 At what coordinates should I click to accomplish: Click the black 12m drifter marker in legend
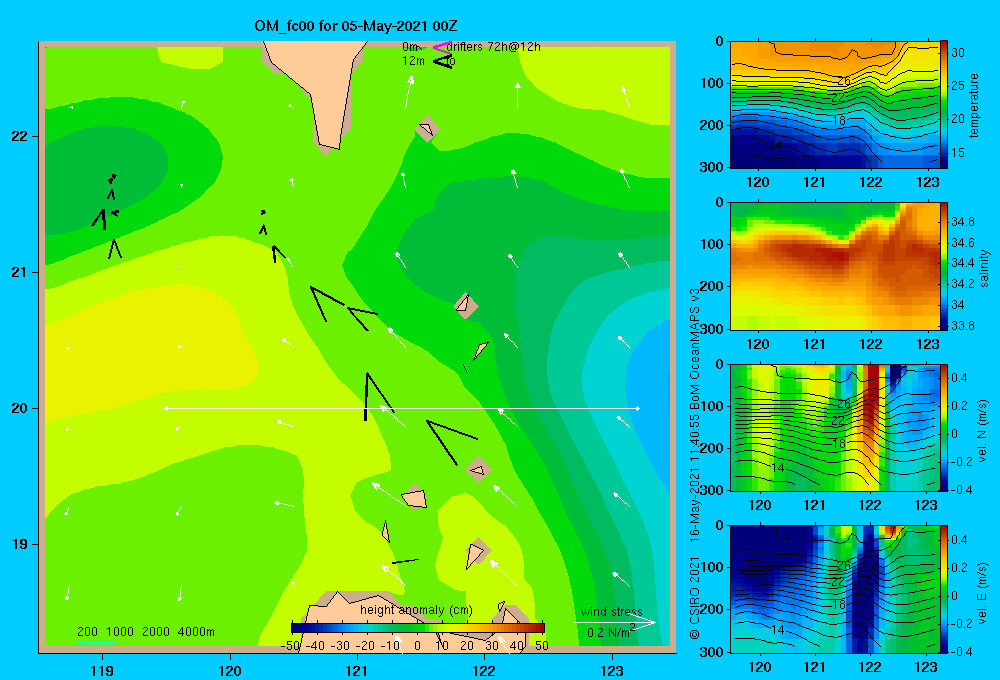[443, 61]
